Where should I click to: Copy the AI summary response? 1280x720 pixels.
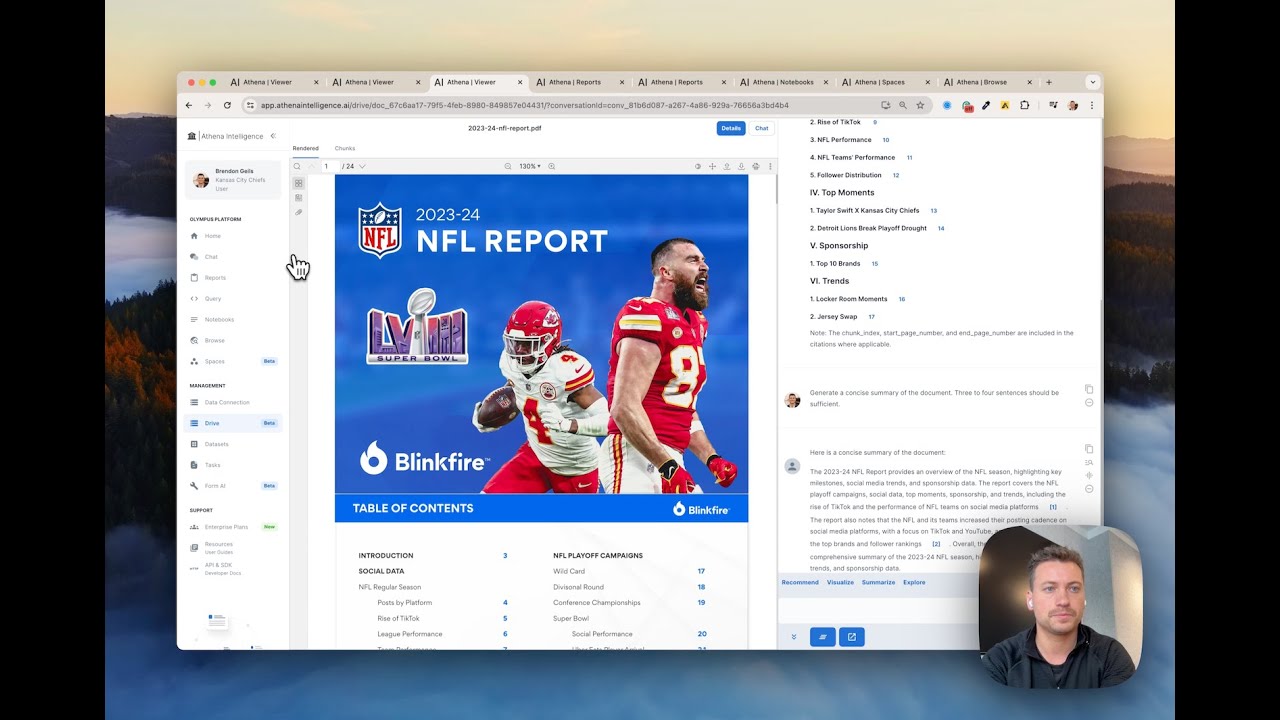[x=1089, y=449]
